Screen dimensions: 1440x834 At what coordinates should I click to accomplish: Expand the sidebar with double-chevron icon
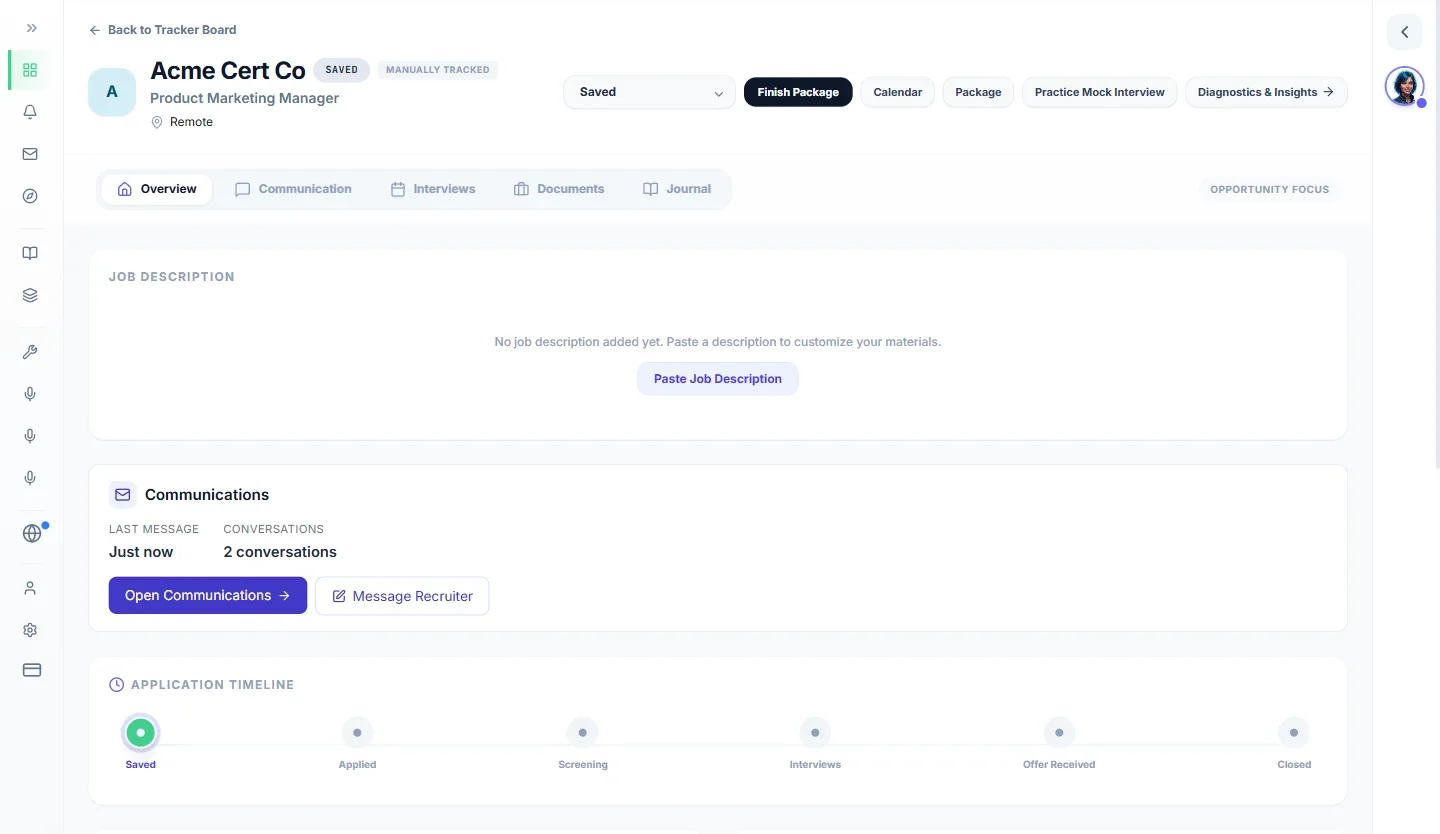point(31,28)
